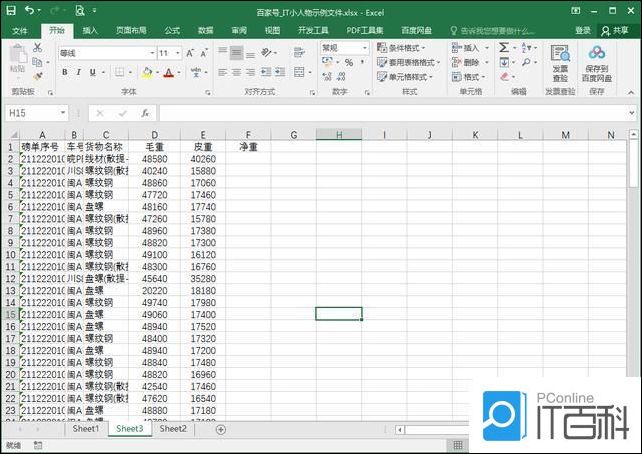This screenshot has height=454, width=642.
Task: Click the Cut scissors icon
Action: [x=37, y=47]
